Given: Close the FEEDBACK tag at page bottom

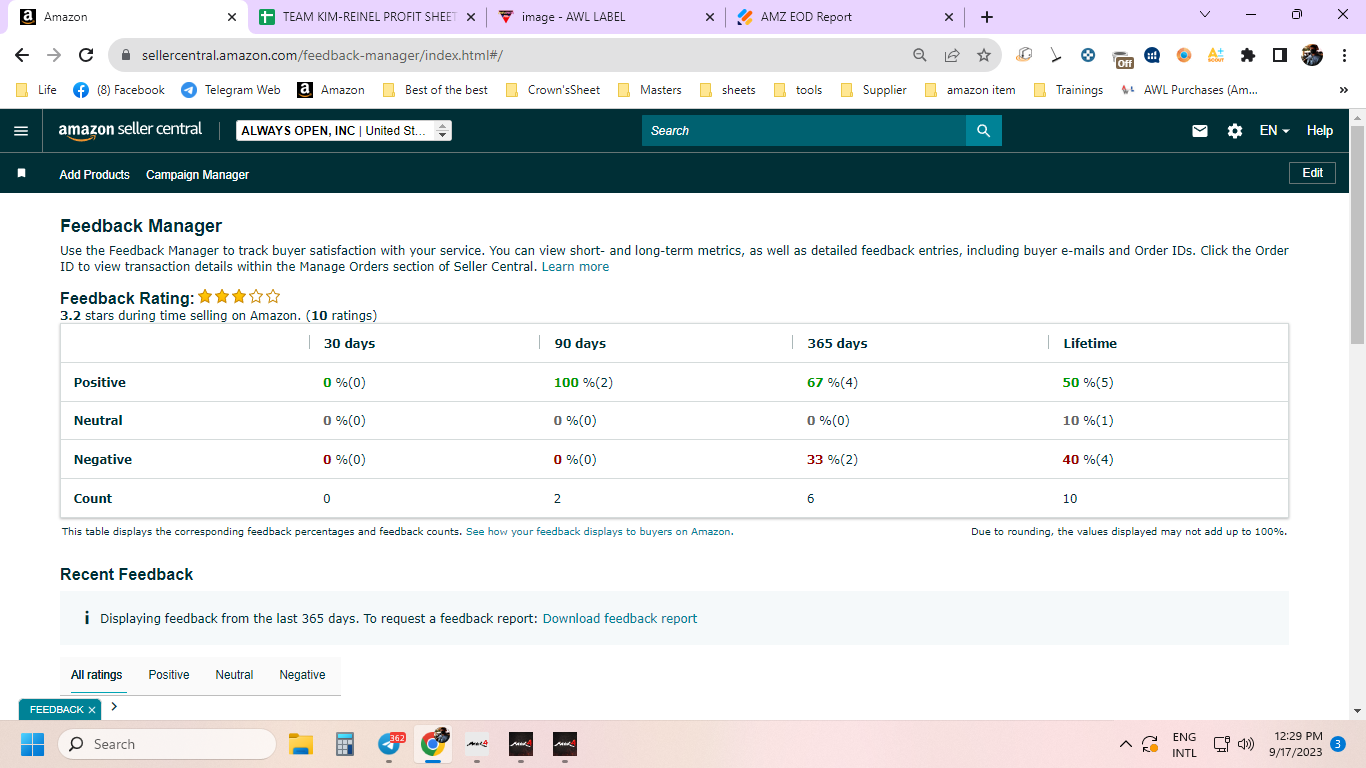Looking at the screenshot, I should click(x=92, y=709).
